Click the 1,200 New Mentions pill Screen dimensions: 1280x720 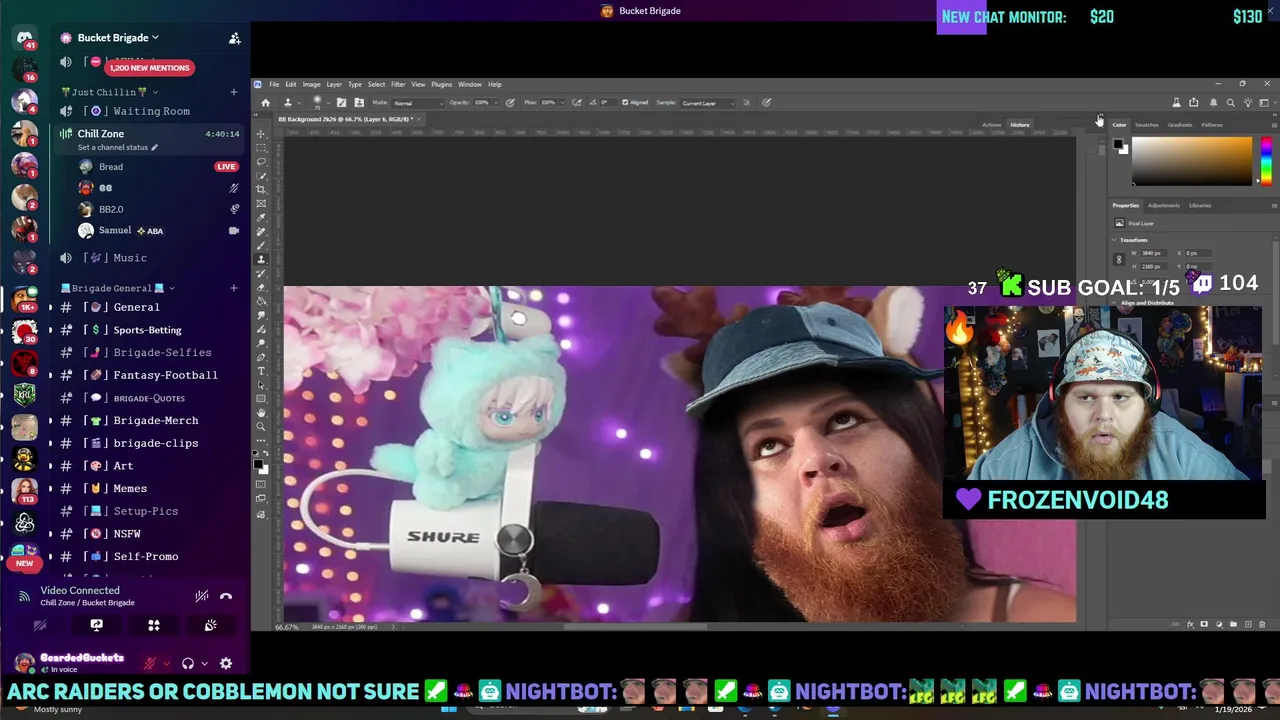tap(149, 68)
